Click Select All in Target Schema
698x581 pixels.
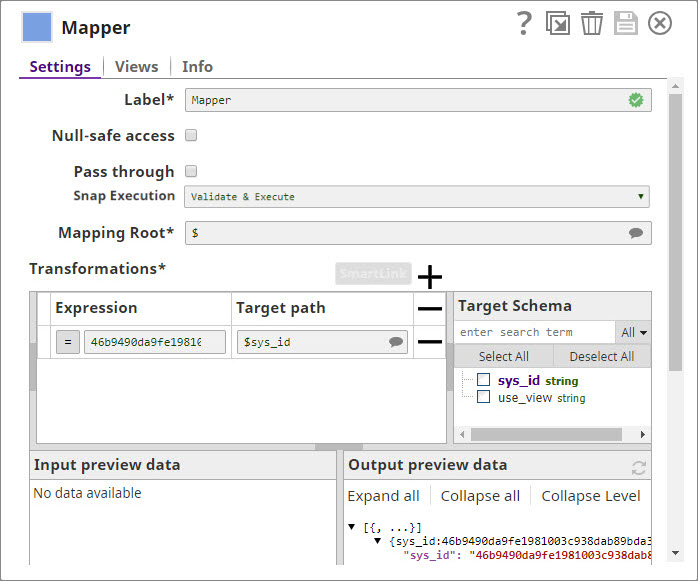(x=503, y=357)
